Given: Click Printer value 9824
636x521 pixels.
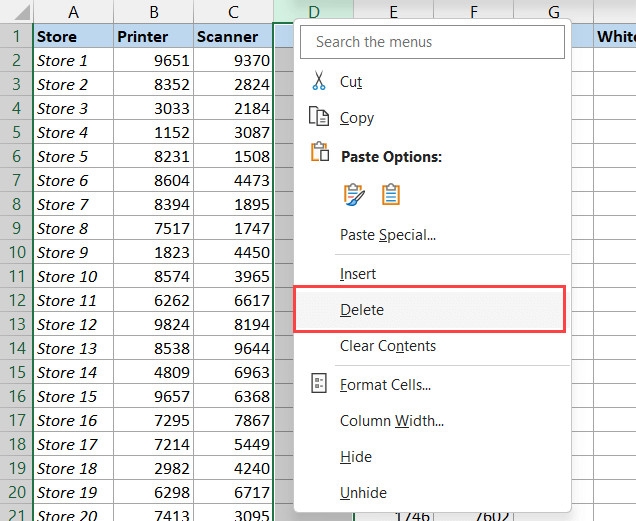Looking at the screenshot, I should coord(154,324).
